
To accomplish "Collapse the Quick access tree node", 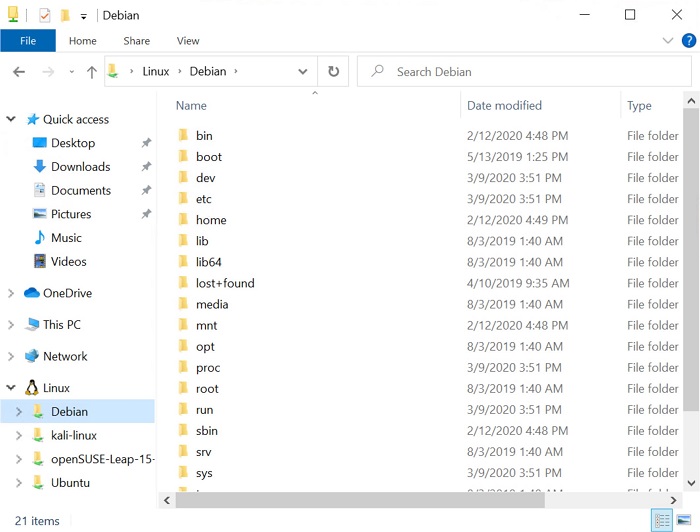I will [x=11, y=119].
